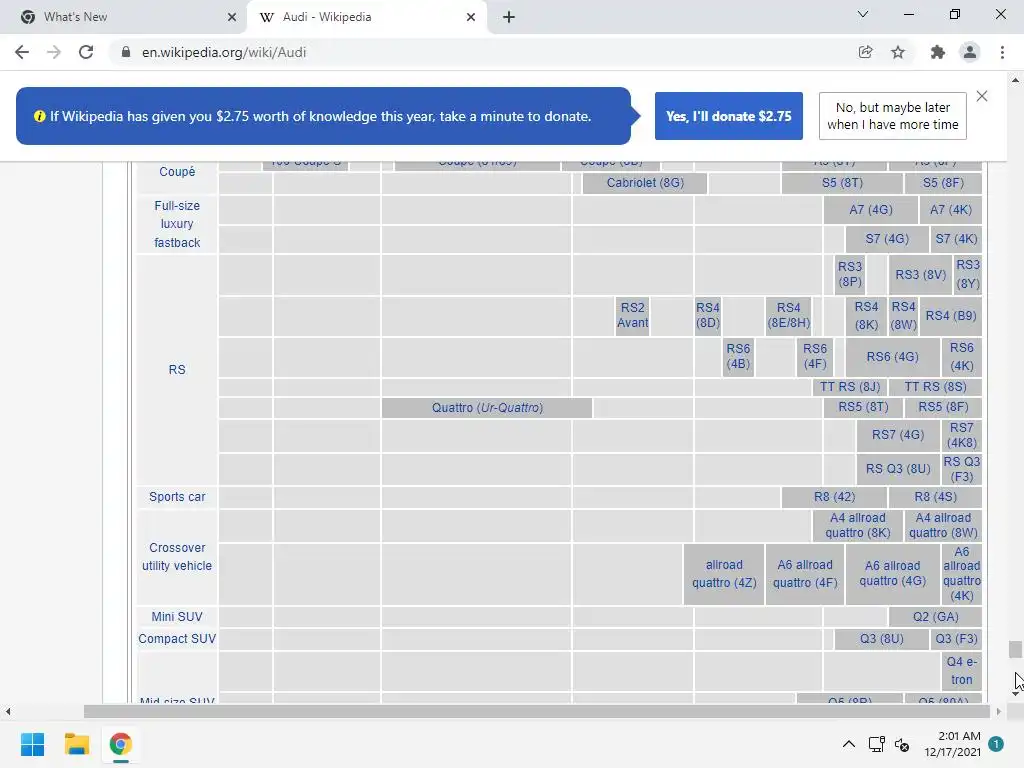Click the horizontal scrollbar thumb
The height and width of the screenshot is (768, 1024).
tap(537, 711)
